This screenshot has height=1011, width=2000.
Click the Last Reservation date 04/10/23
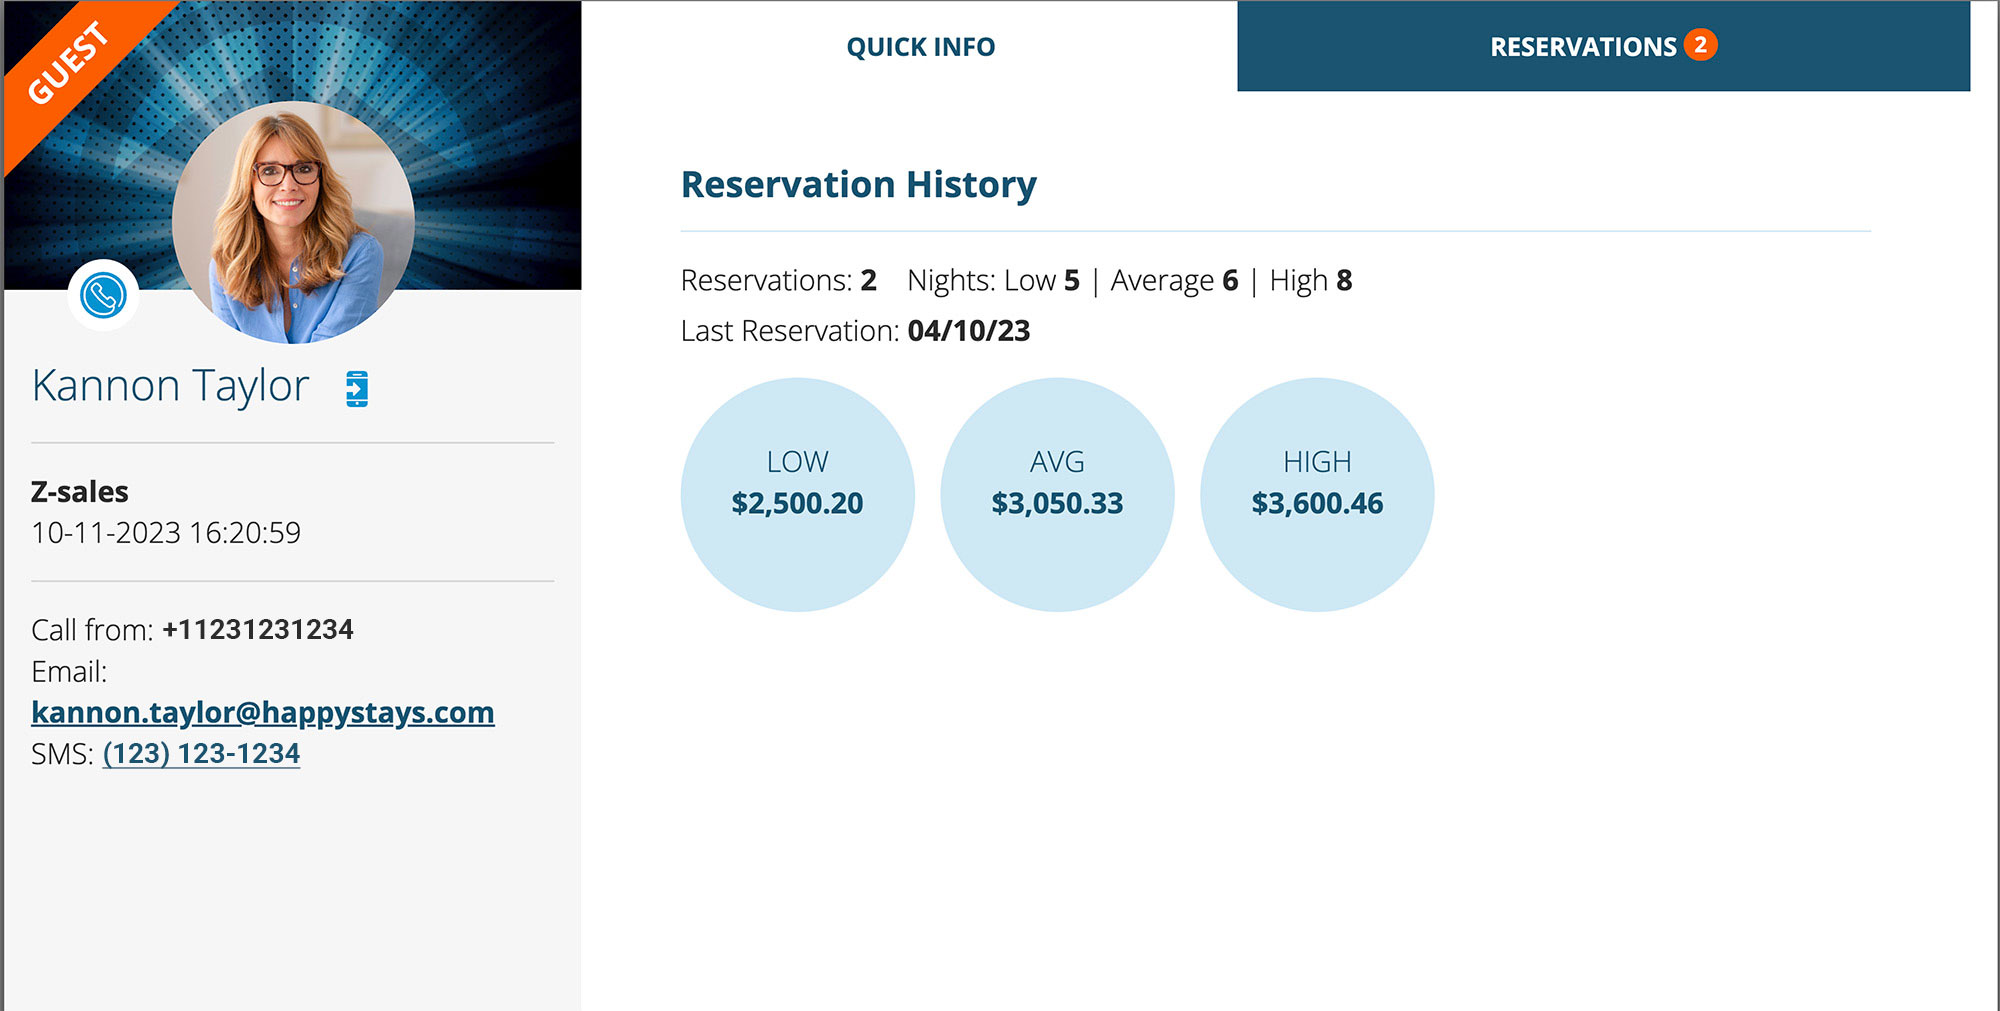[x=968, y=331]
